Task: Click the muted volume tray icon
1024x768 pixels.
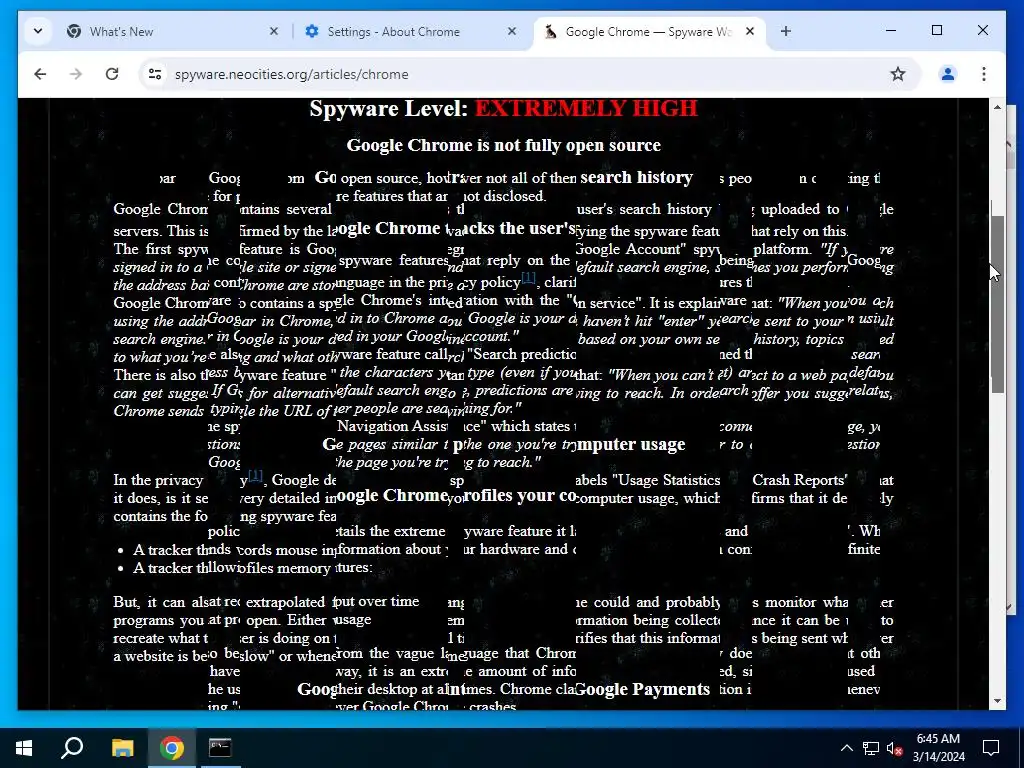Action: click(x=895, y=748)
